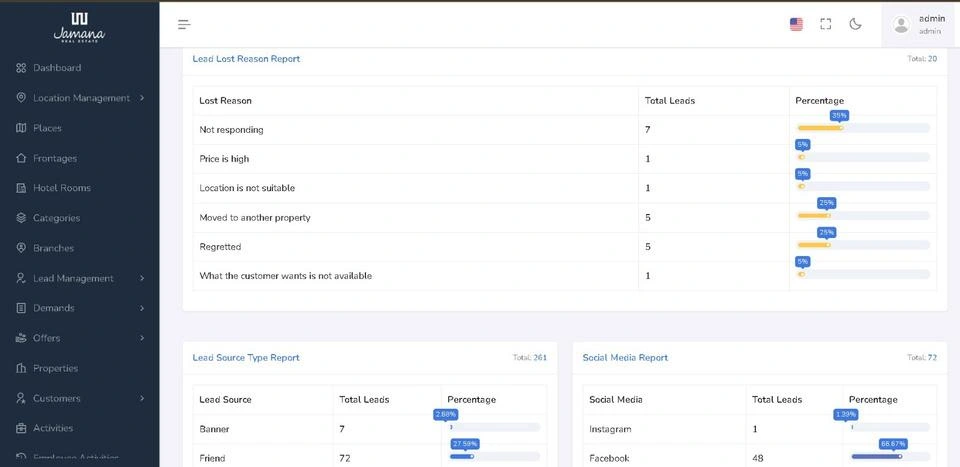Expand the Customers submenu arrow
This screenshot has width=960, height=467.
[x=142, y=398]
